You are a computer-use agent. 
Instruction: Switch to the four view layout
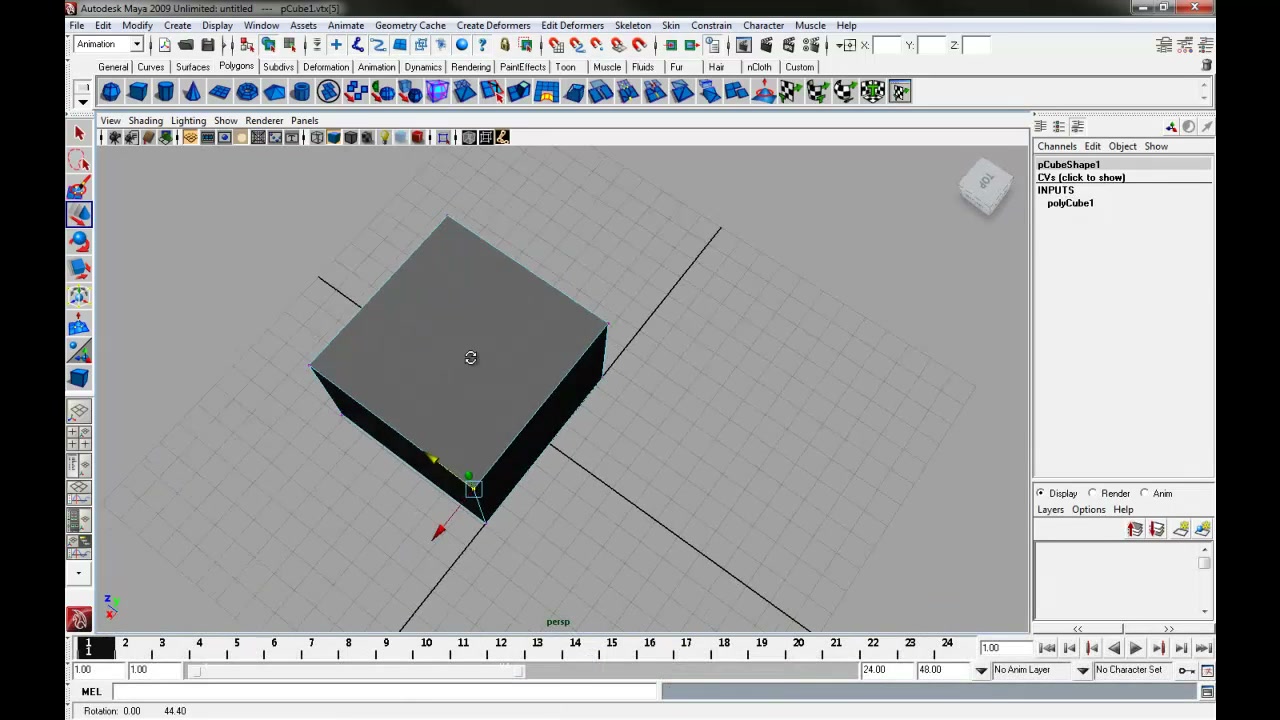pos(79,437)
